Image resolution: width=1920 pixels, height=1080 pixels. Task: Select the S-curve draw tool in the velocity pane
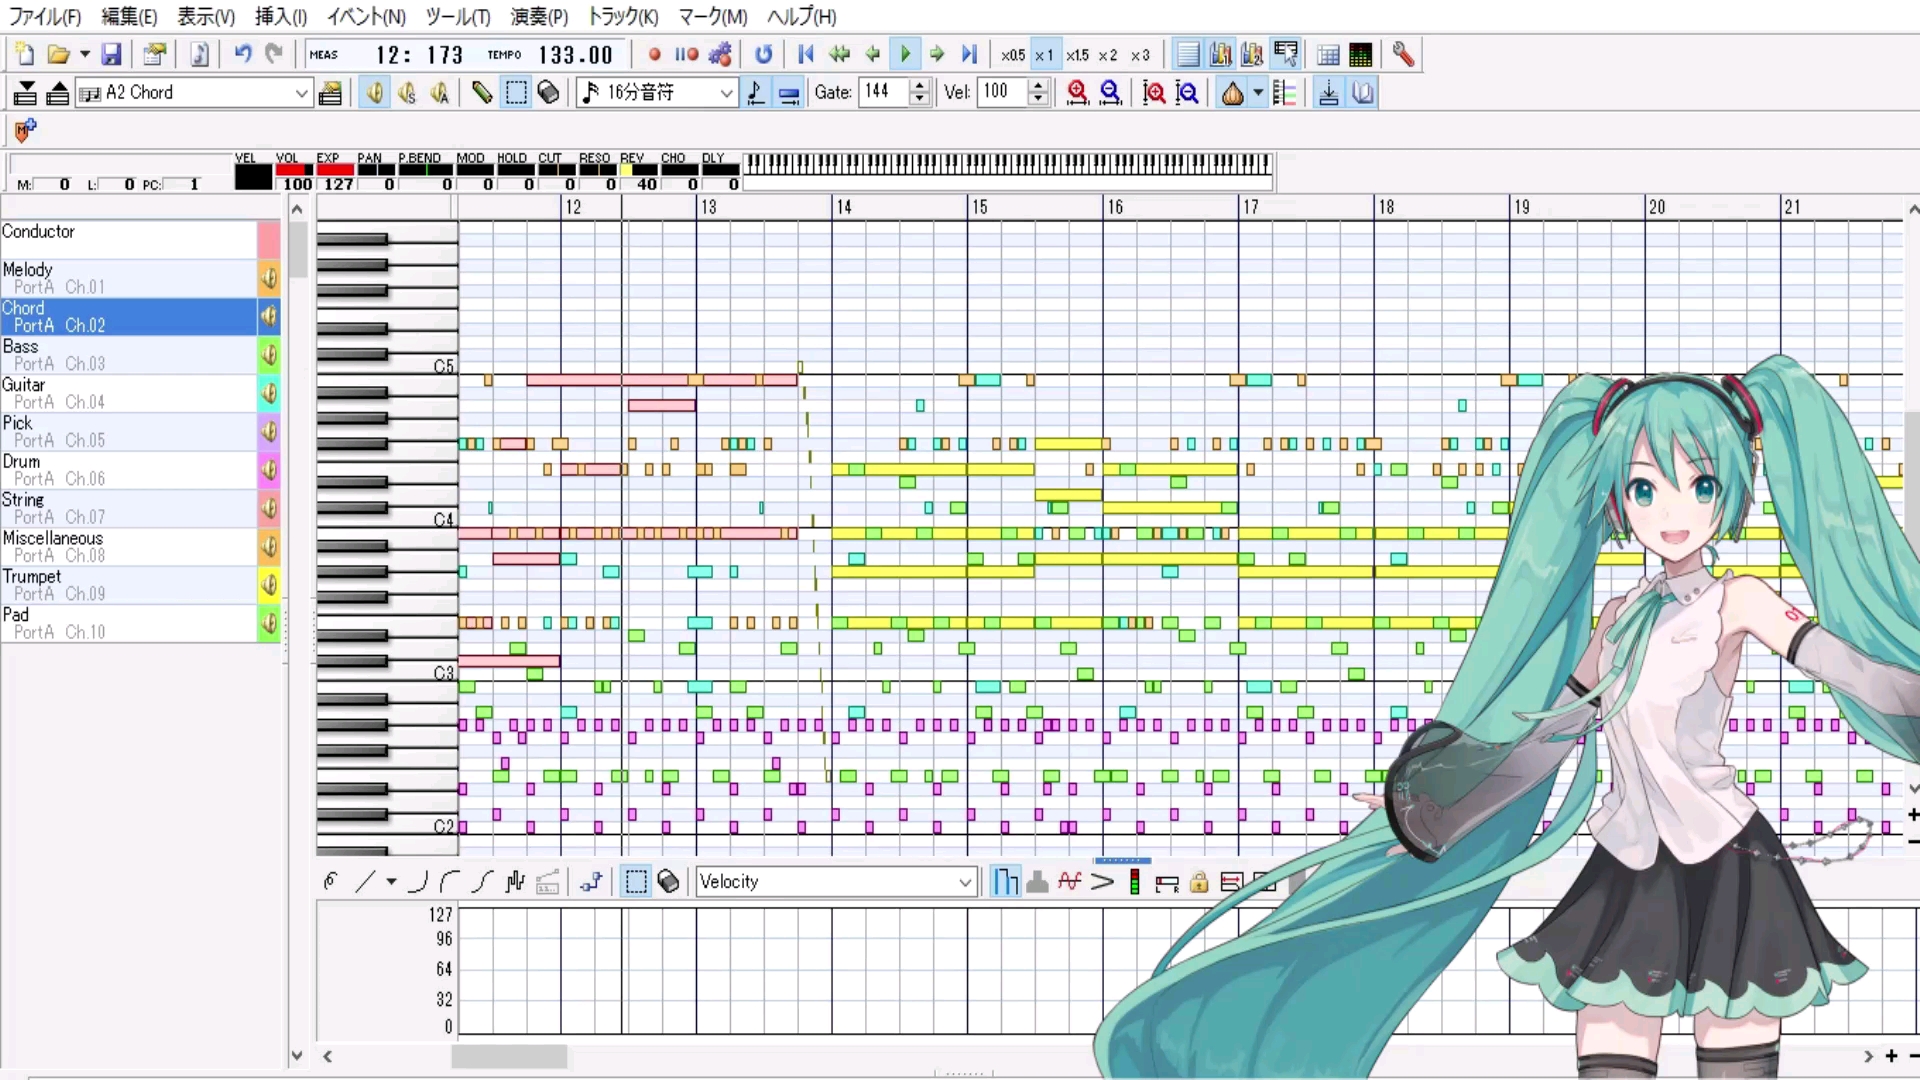[483, 882]
